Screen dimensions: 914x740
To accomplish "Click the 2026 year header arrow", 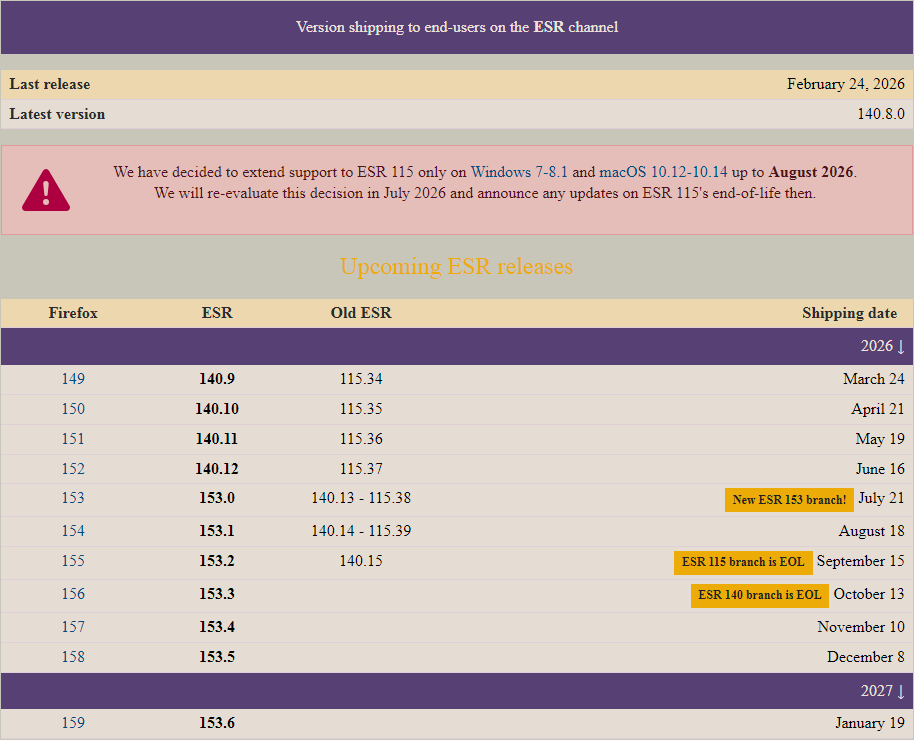I will tap(900, 346).
